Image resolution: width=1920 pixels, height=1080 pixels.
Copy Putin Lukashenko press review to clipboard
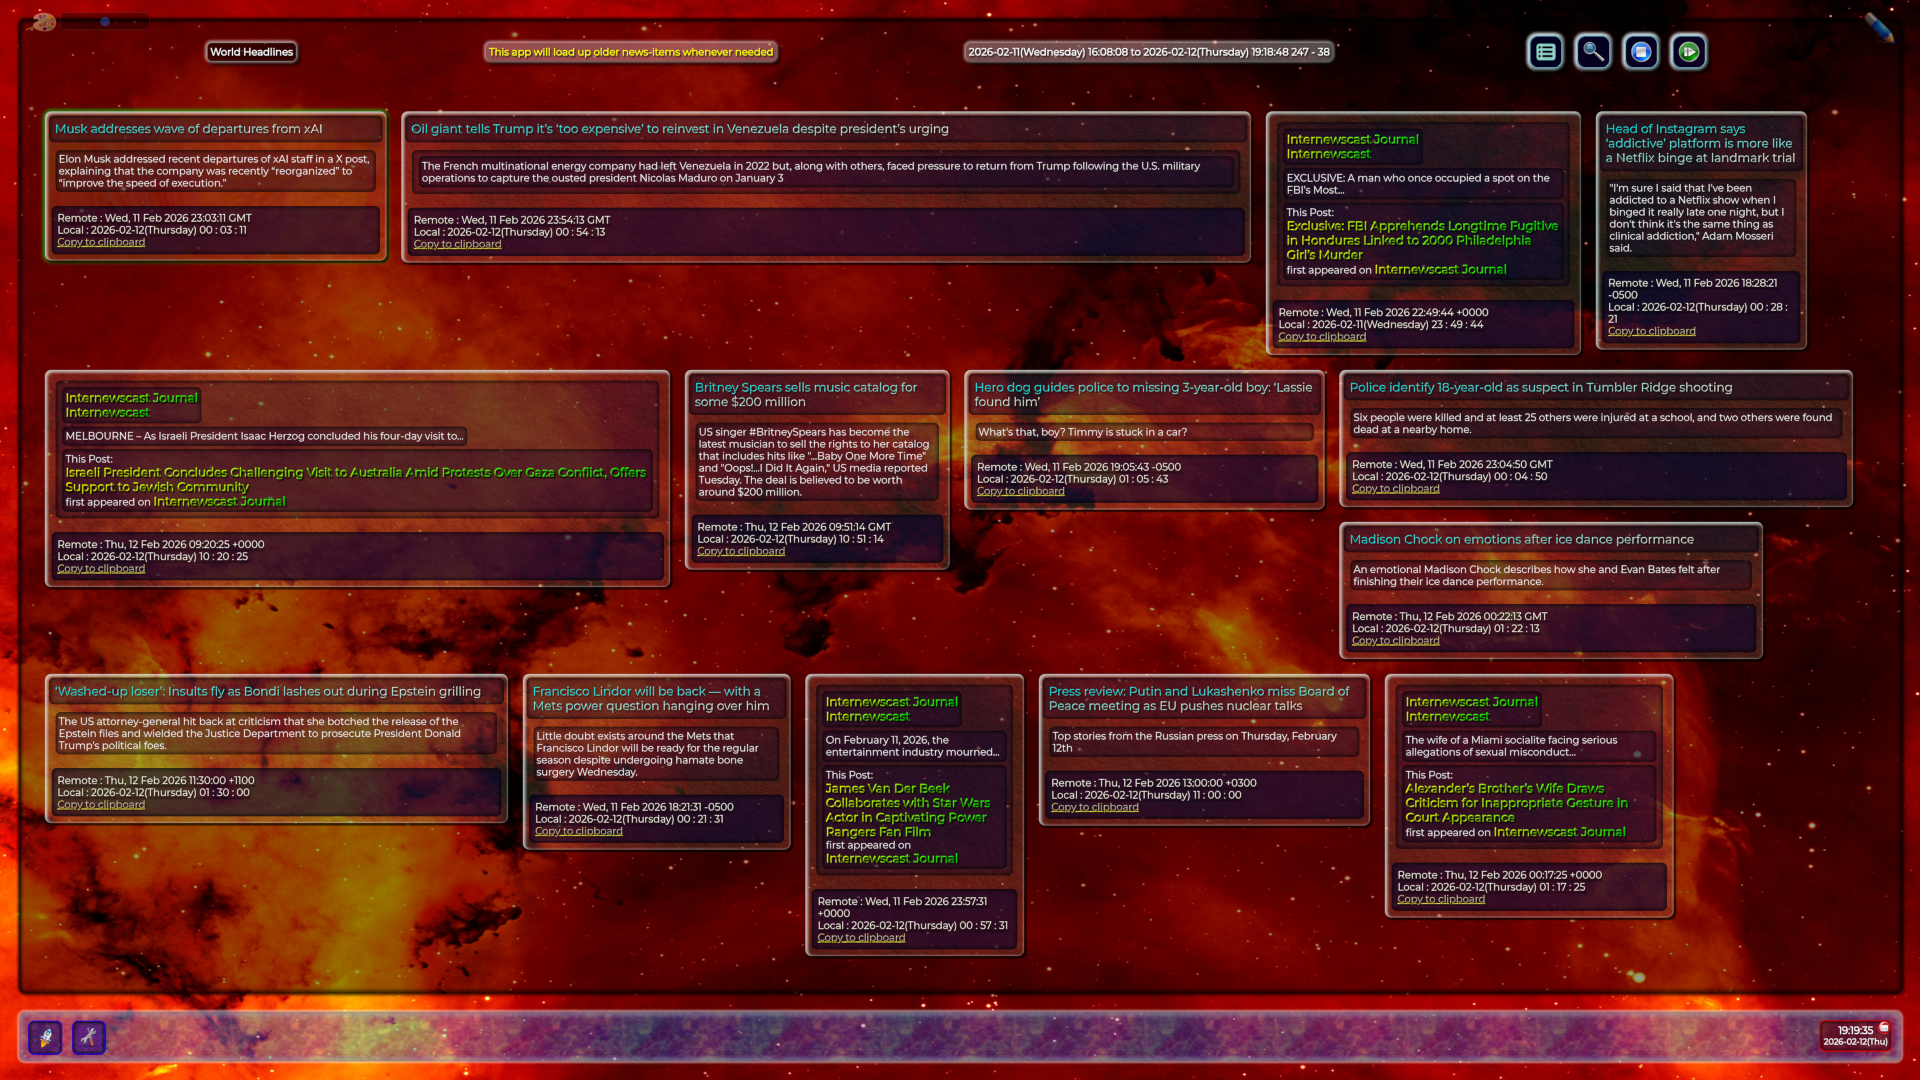[x=1094, y=807]
